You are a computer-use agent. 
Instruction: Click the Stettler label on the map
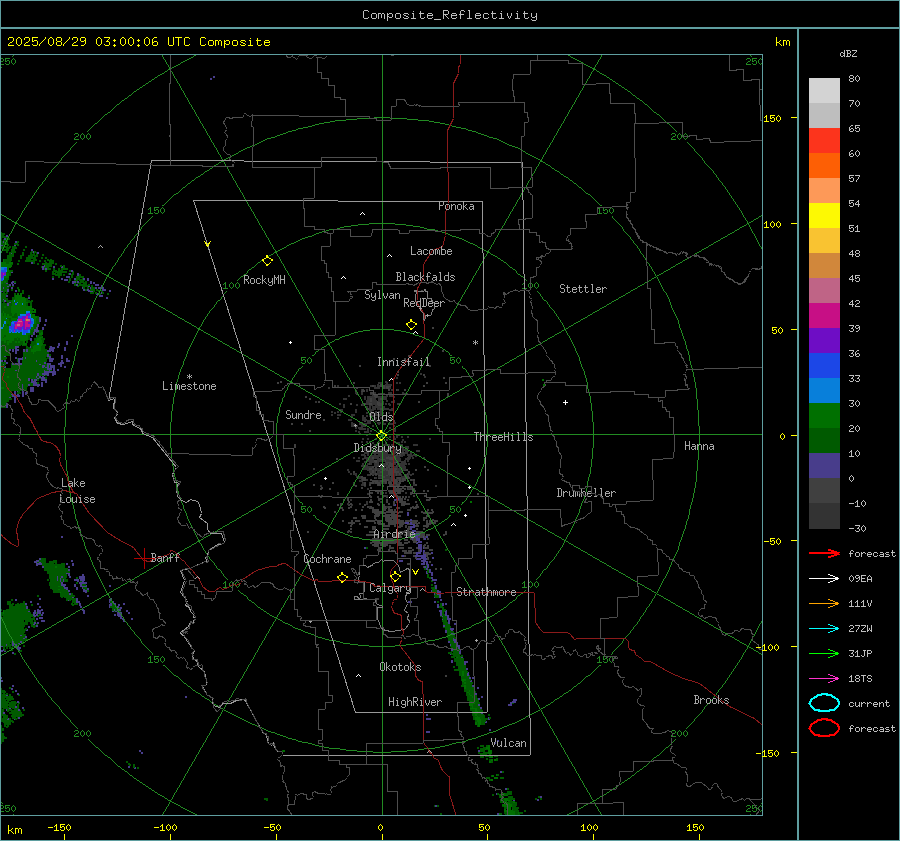tap(583, 289)
